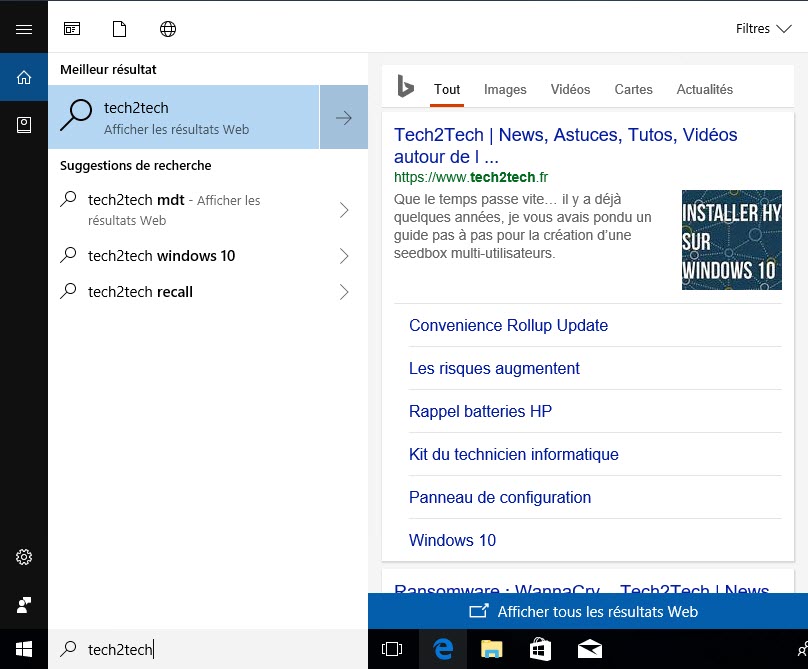Image resolution: width=808 pixels, height=669 pixels.
Task: Open File Explorer from taskbar
Action: pos(492,649)
